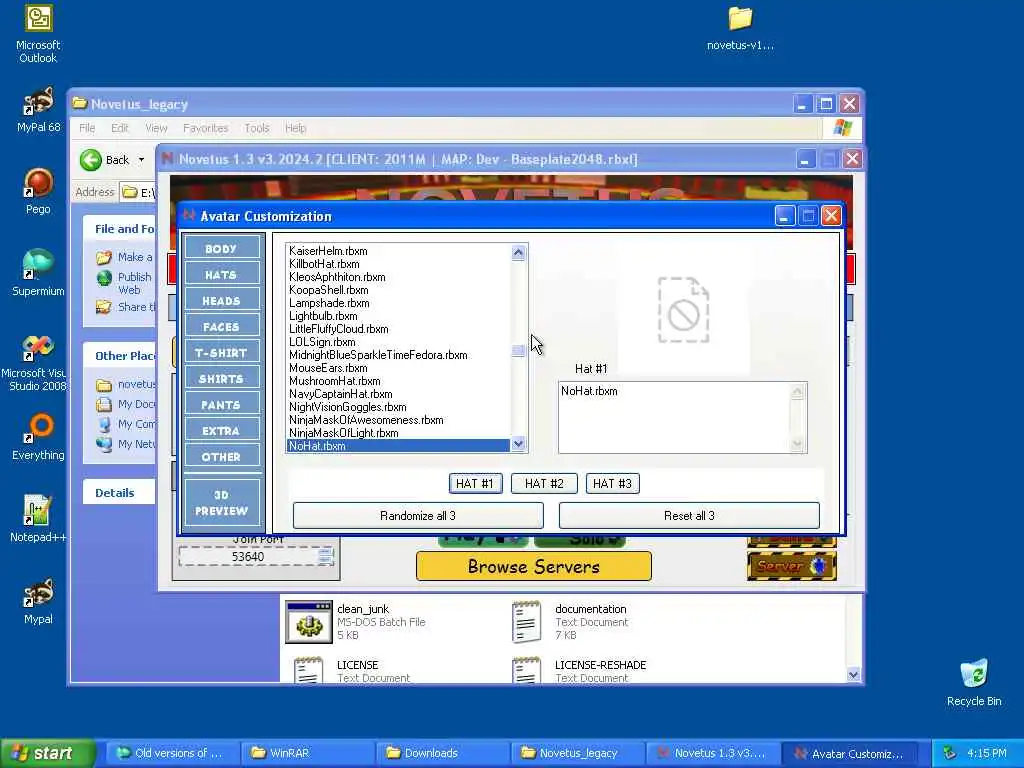Click Reset all 3 hats
Viewport: 1024px width, 768px height.
point(689,515)
